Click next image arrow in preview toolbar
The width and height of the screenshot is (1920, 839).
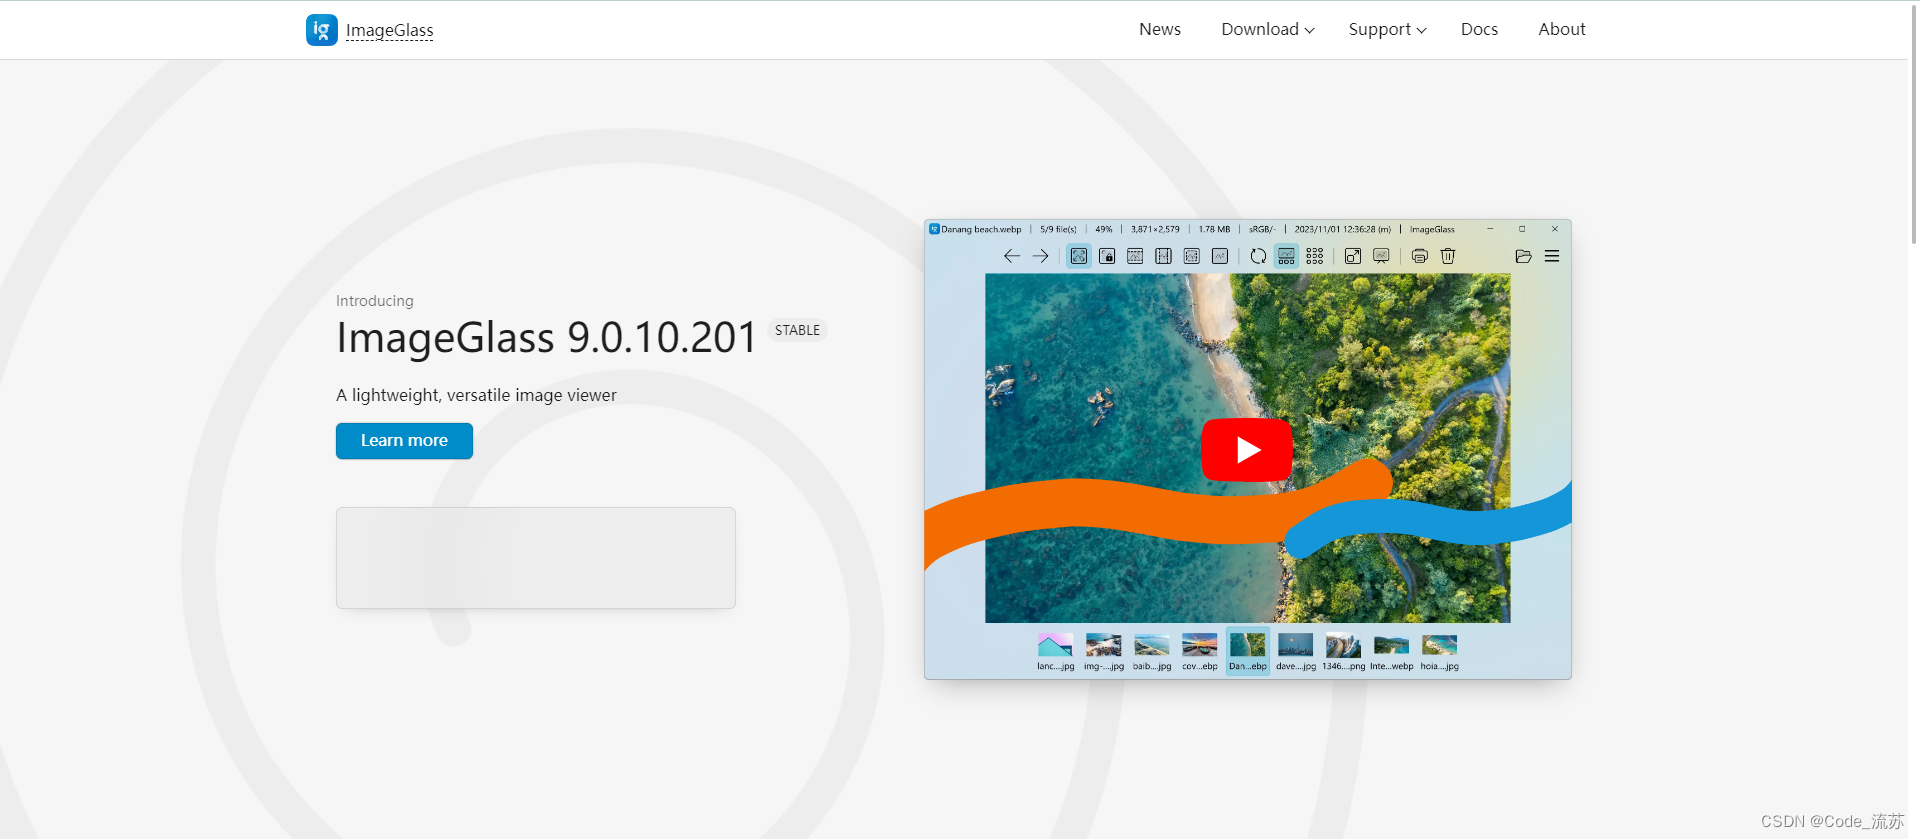pos(1040,256)
